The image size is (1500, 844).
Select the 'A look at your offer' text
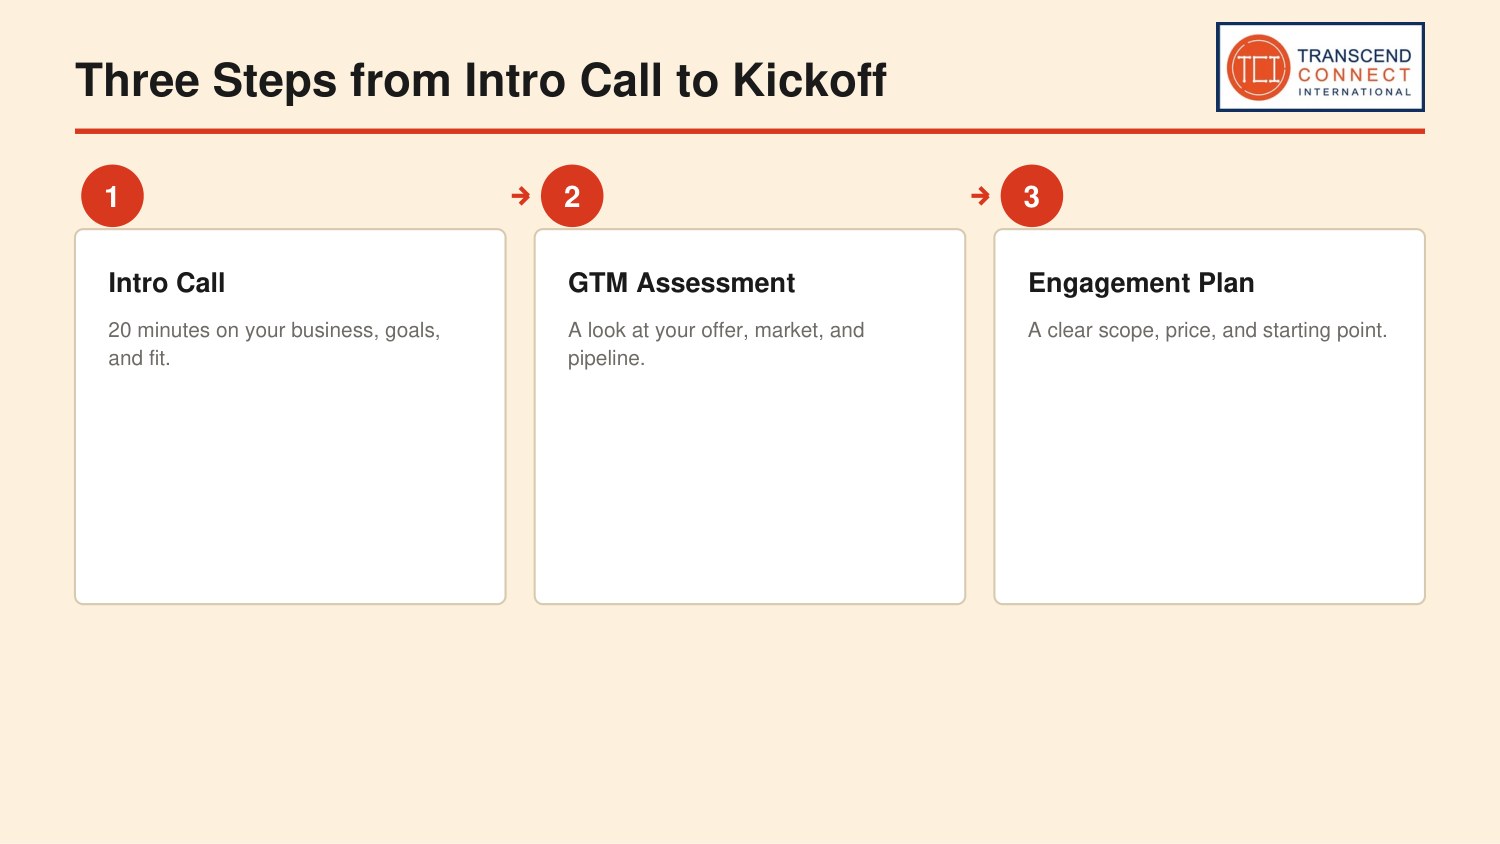(x=716, y=344)
